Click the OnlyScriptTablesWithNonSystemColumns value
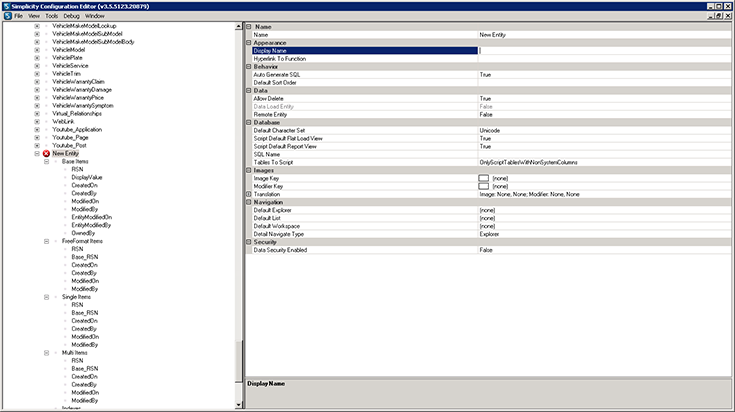 (x=528, y=162)
